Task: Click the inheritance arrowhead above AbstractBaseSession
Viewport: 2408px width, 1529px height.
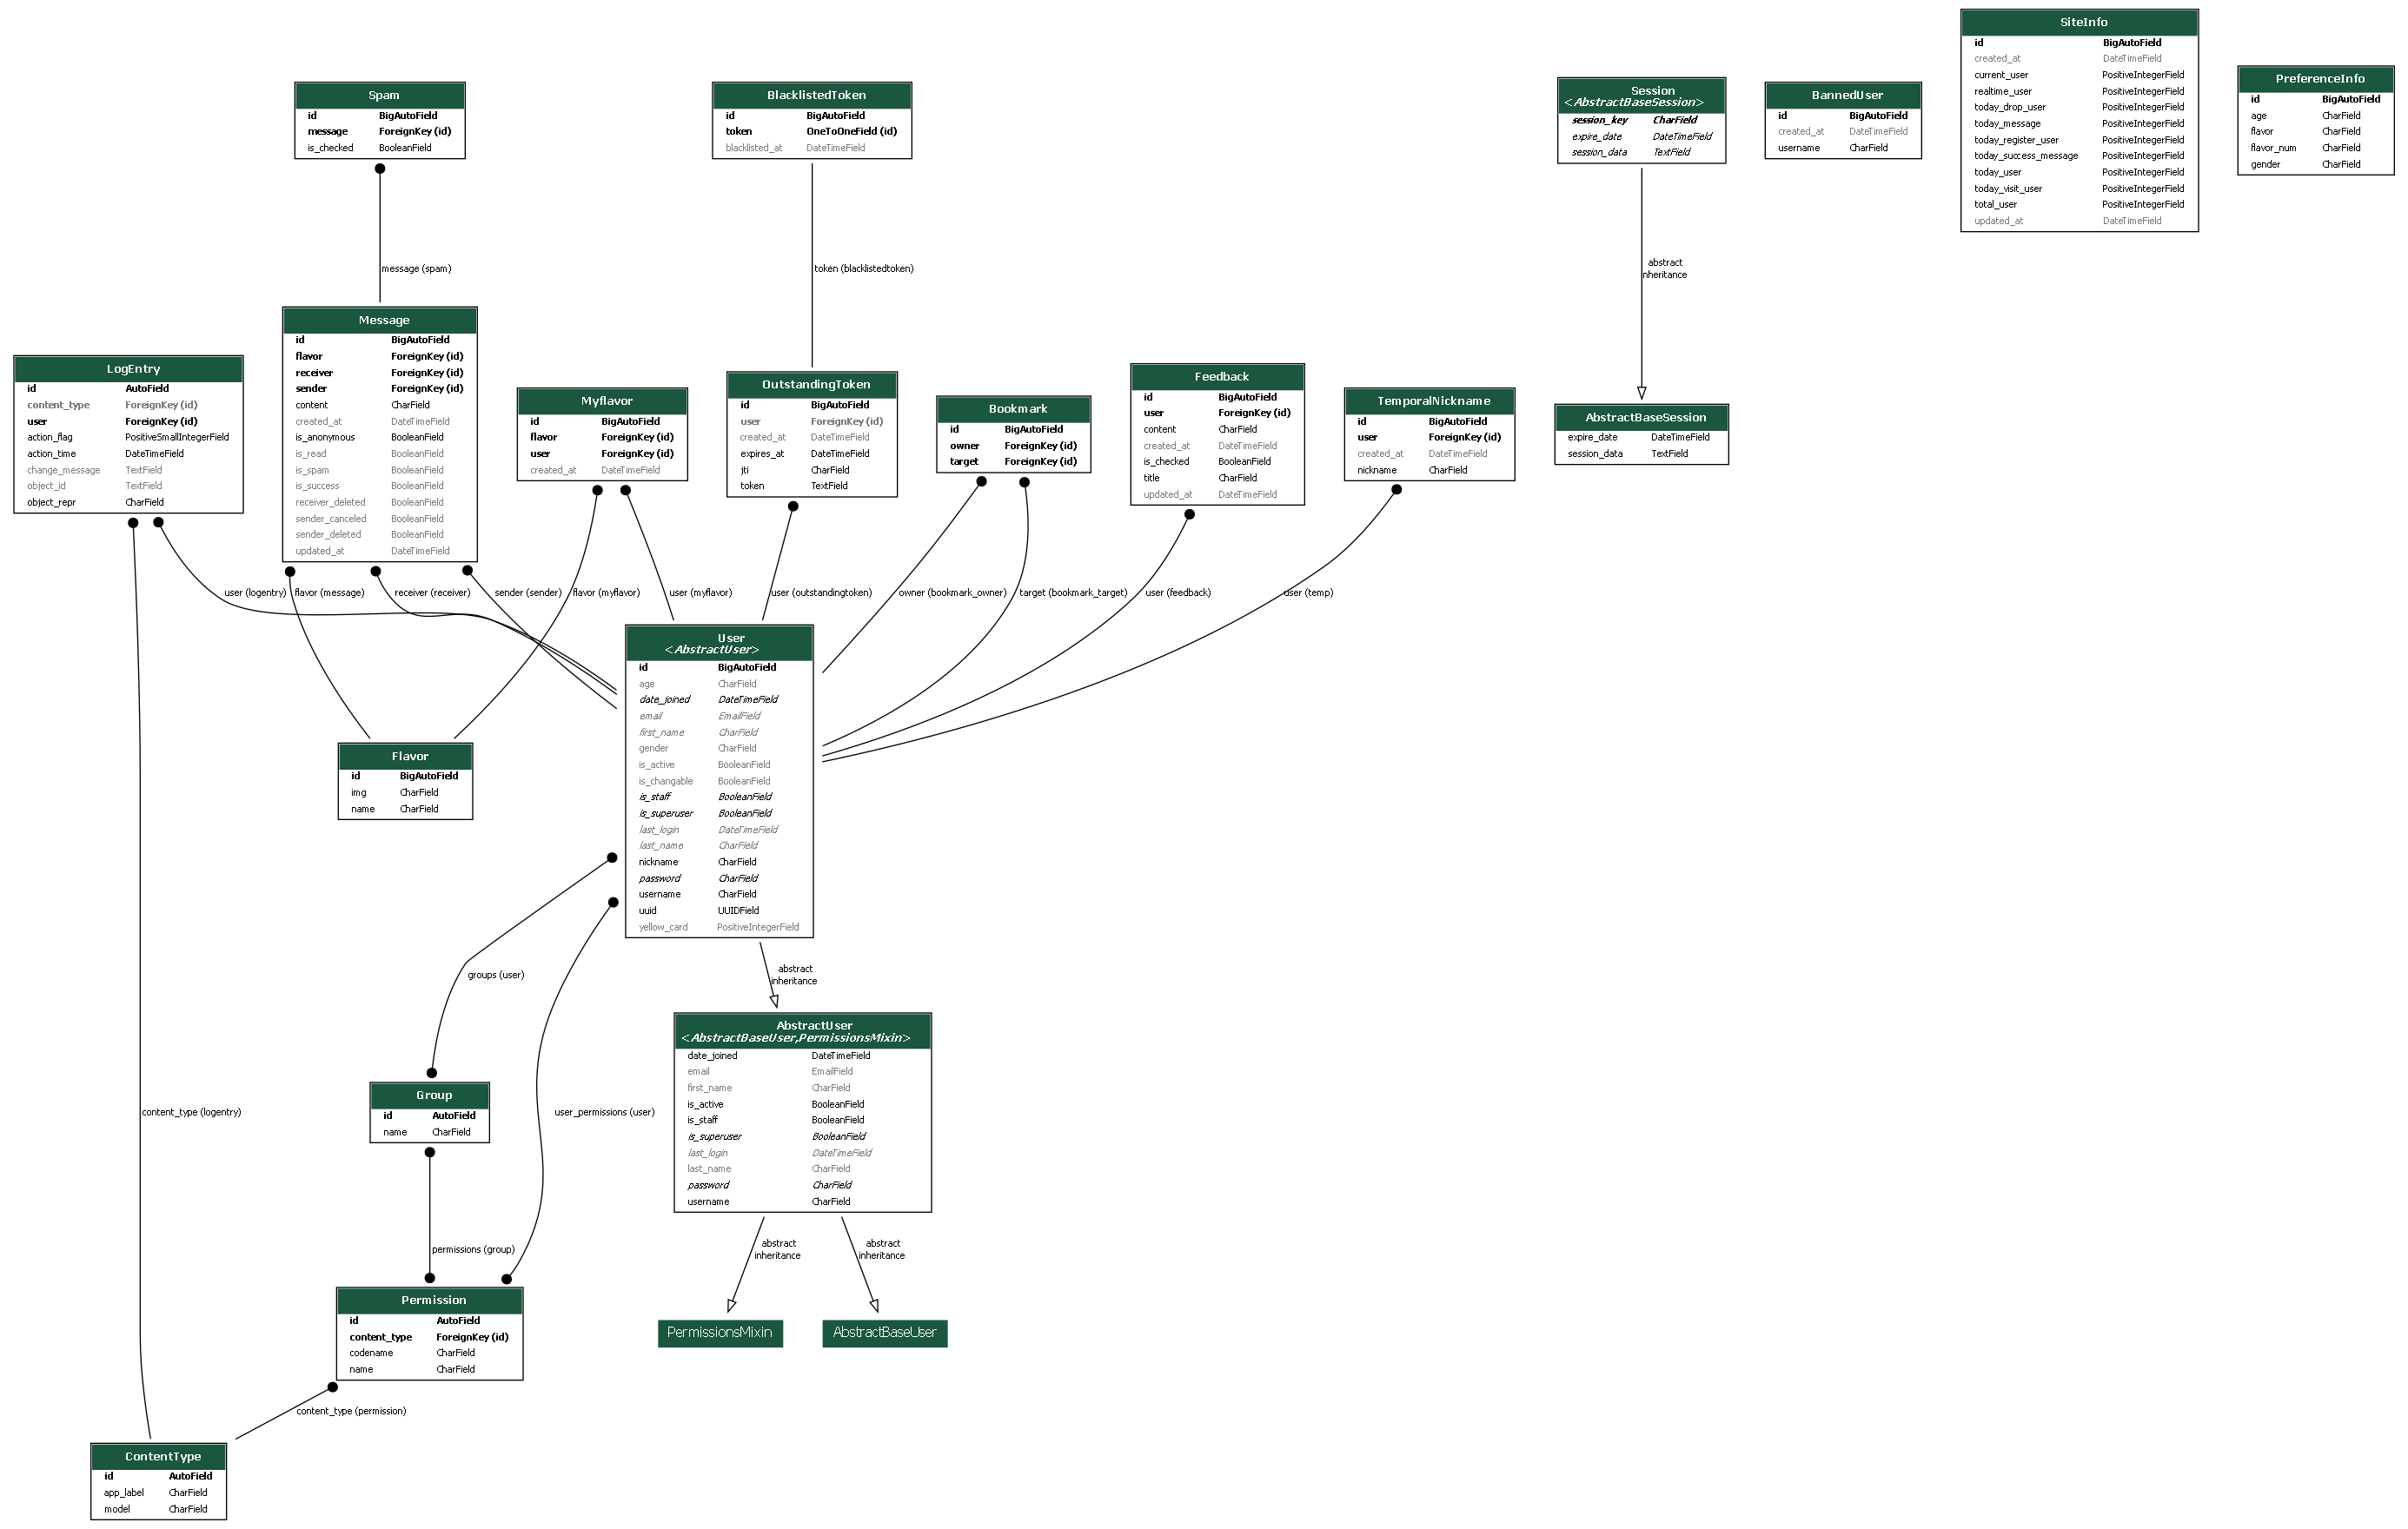Action: pyautogui.click(x=1641, y=393)
